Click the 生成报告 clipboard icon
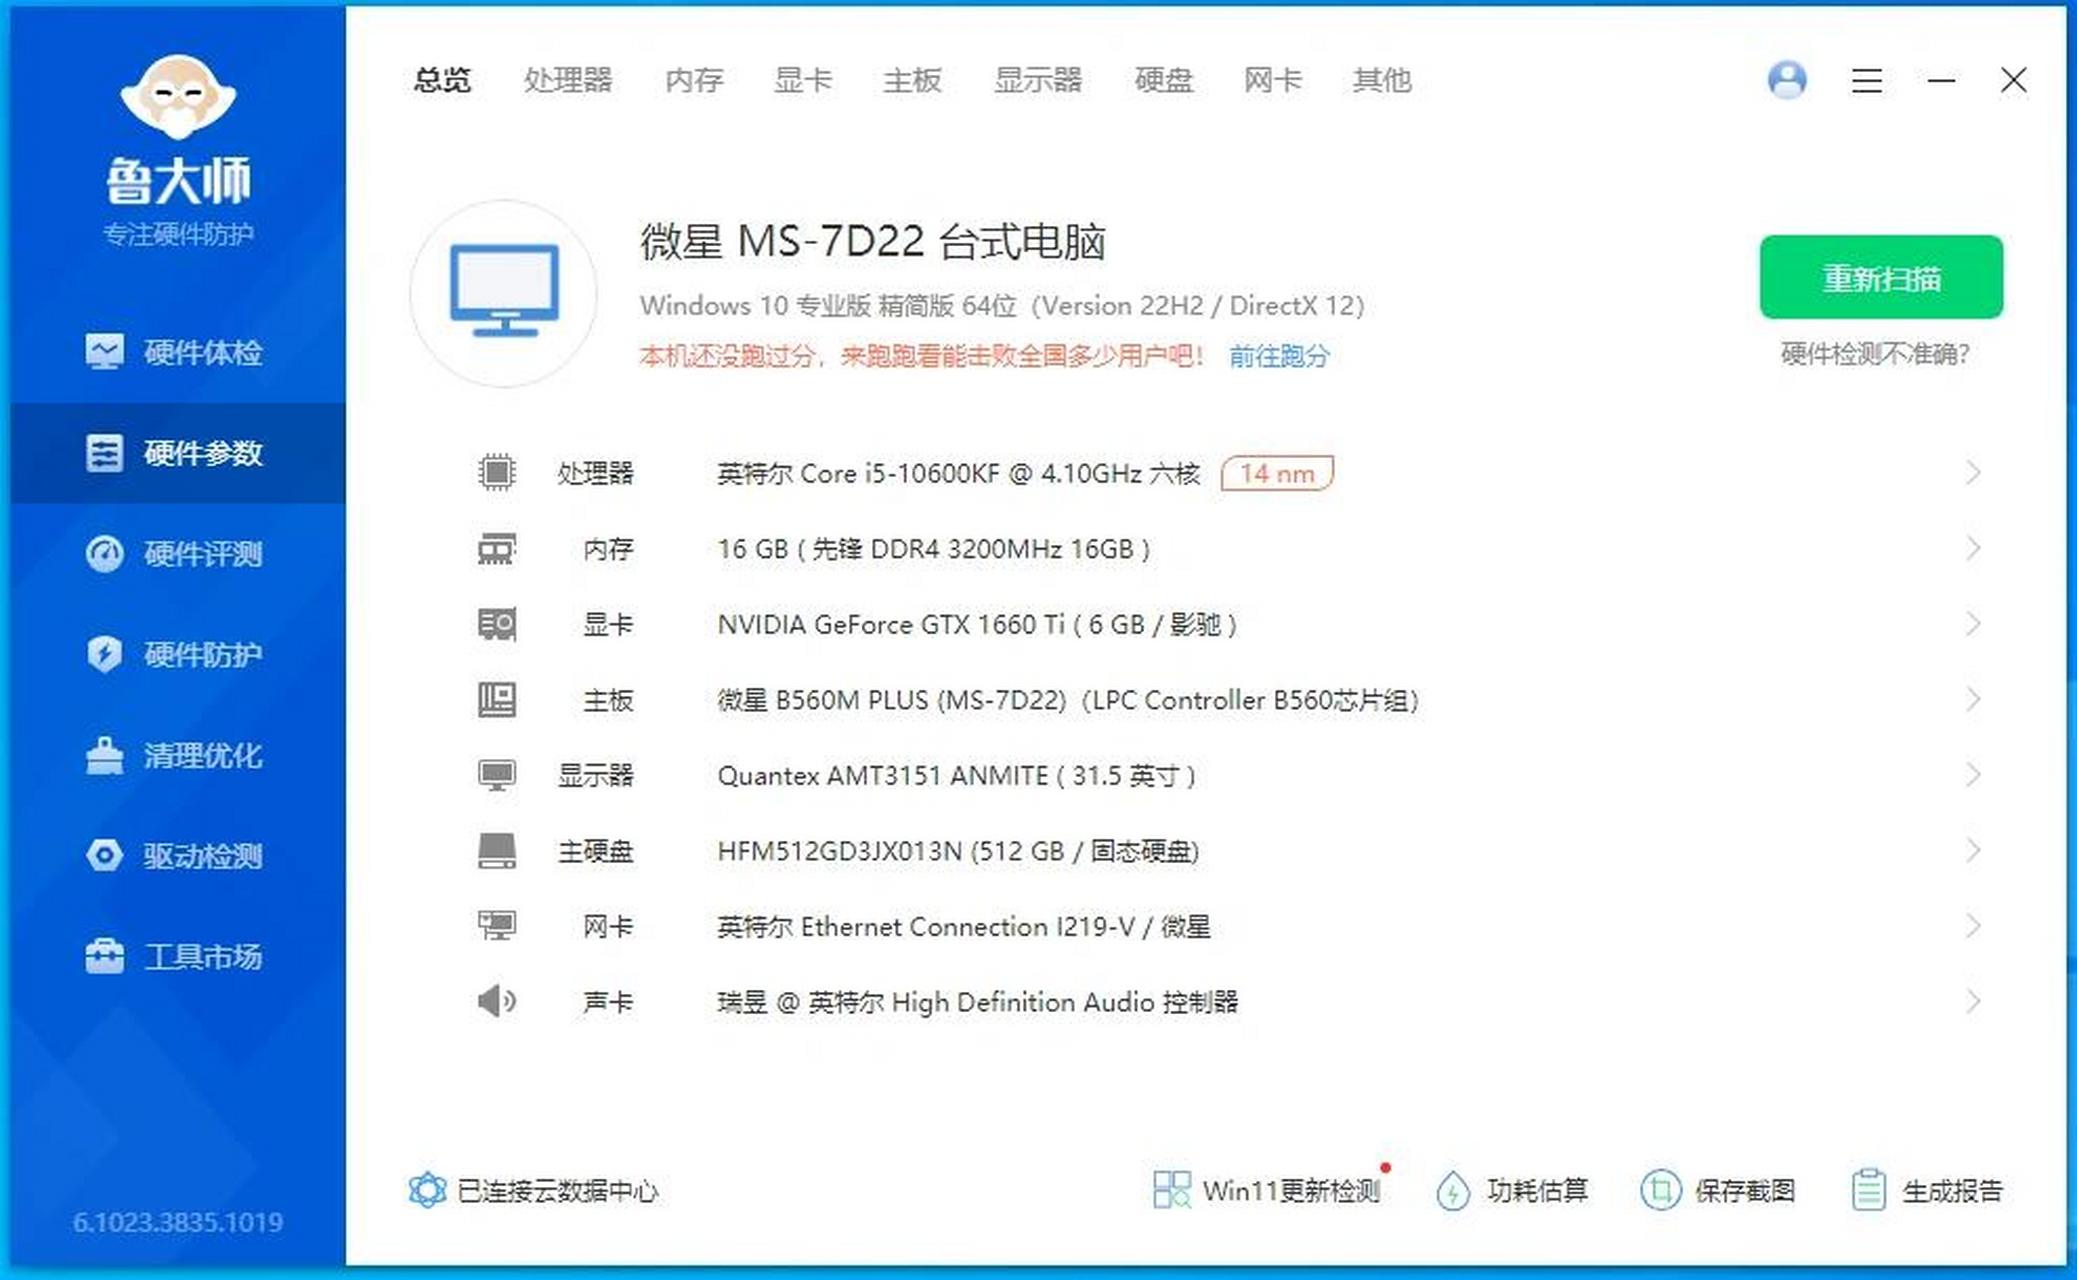The width and height of the screenshot is (2077, 1280). [x=1868, y=1190]
